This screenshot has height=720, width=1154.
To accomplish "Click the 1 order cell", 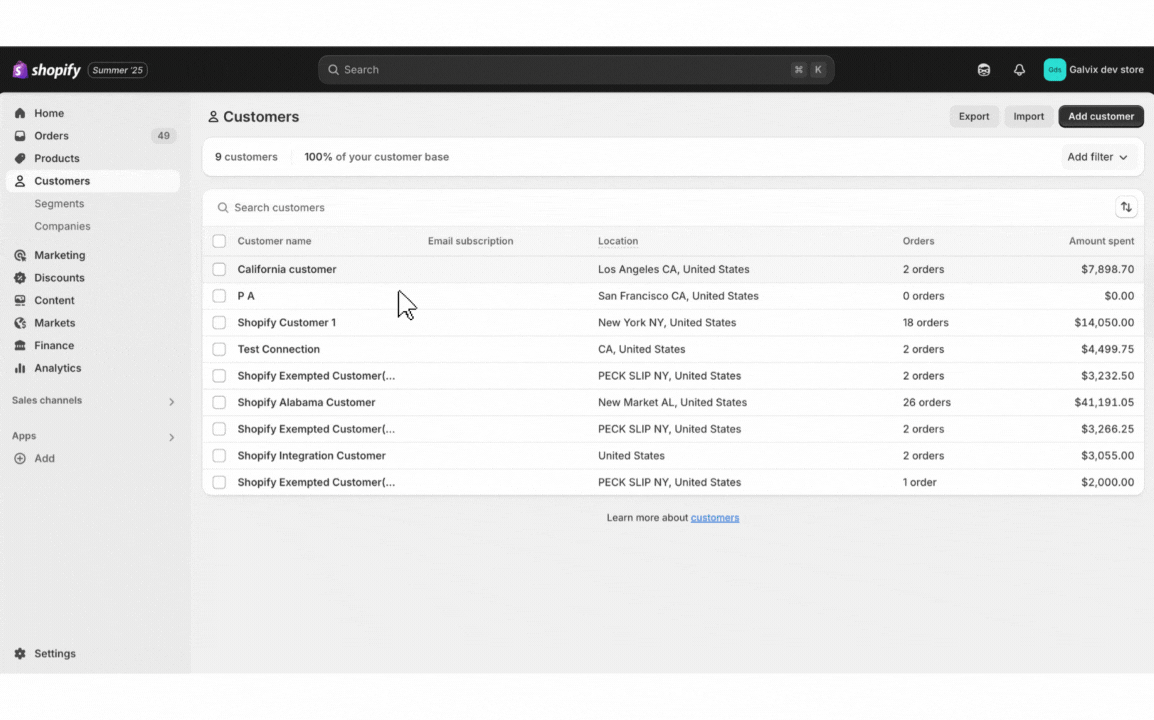I will [919, 482].
